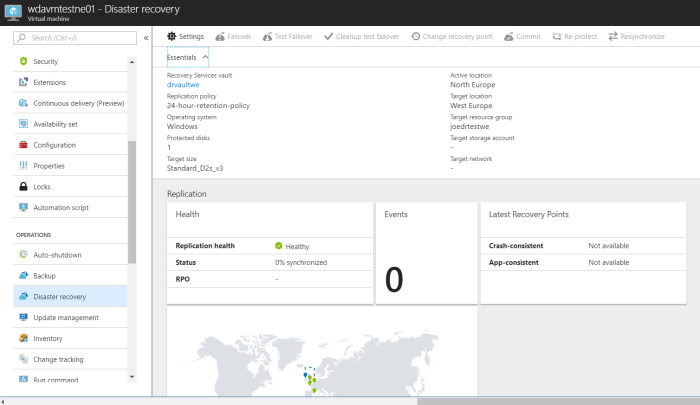700x405 pixels.
Task: Open Disaster recovery in the sidebar
Action: coord(60,297)
